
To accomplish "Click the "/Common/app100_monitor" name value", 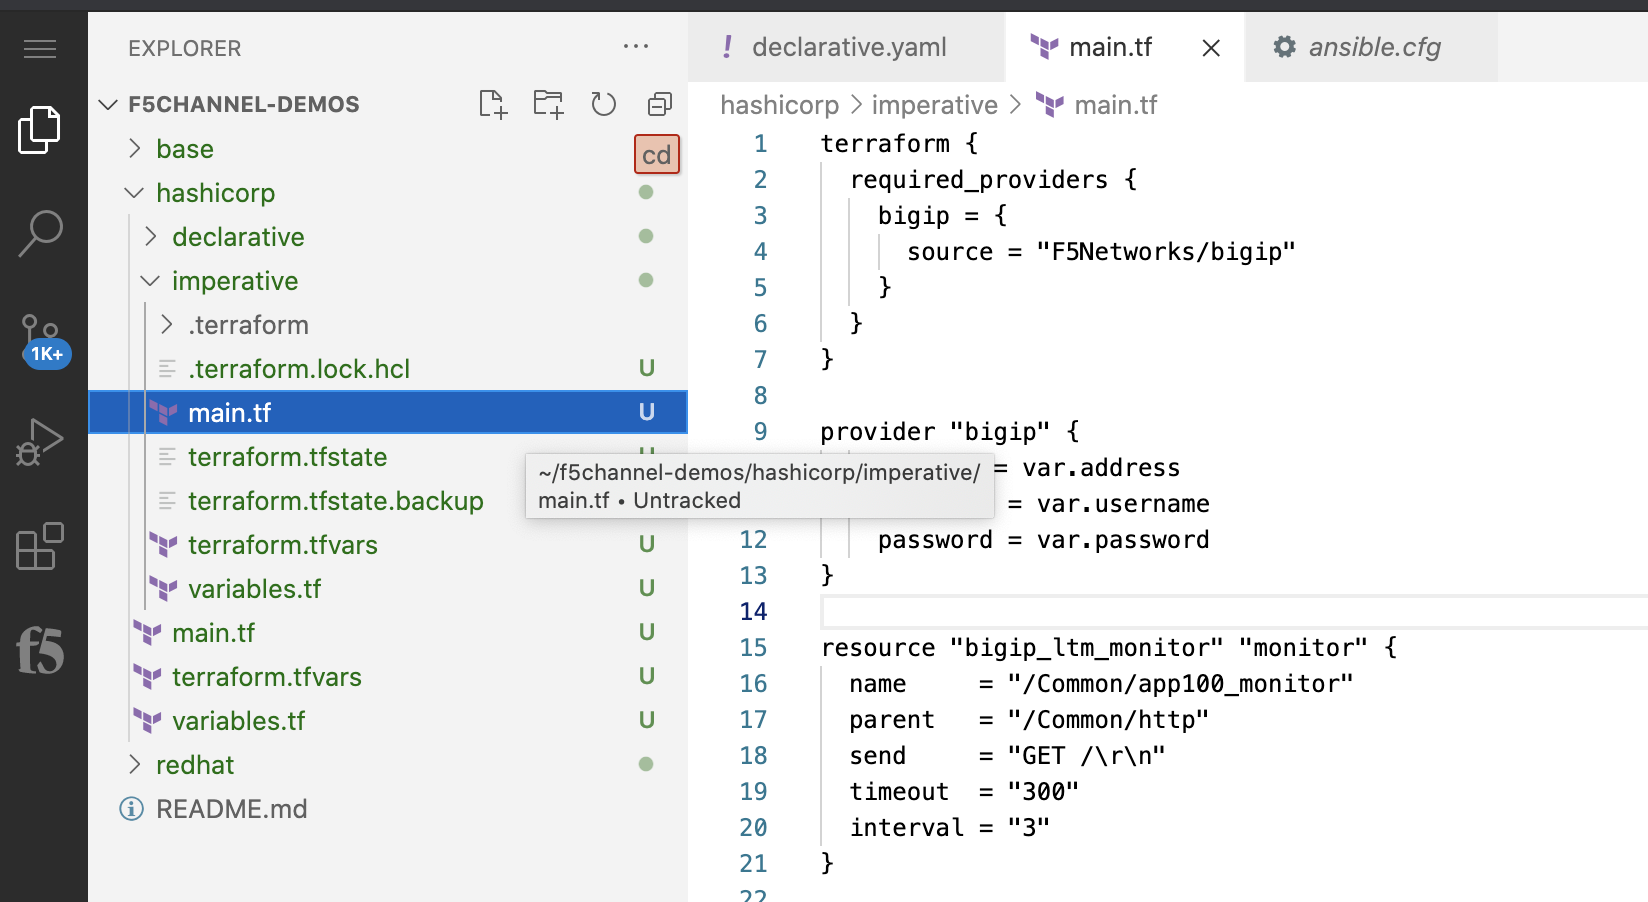I will click(x=1181, y=684).
